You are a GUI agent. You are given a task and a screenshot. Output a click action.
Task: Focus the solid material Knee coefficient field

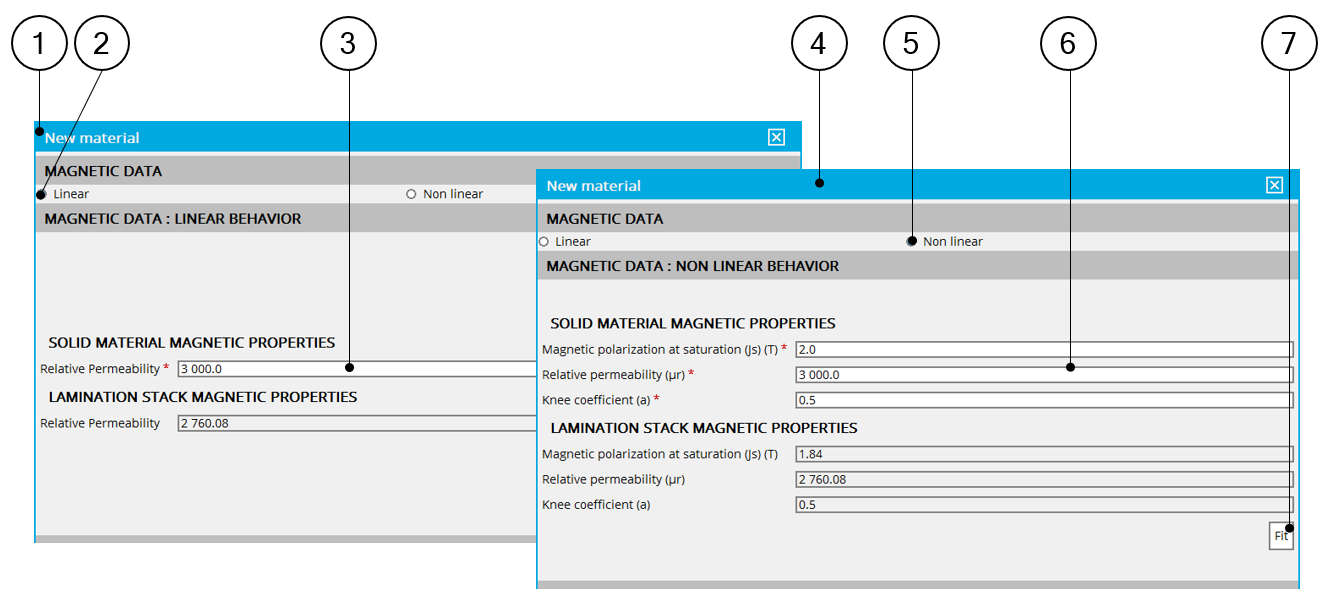tap(1043, 400)
